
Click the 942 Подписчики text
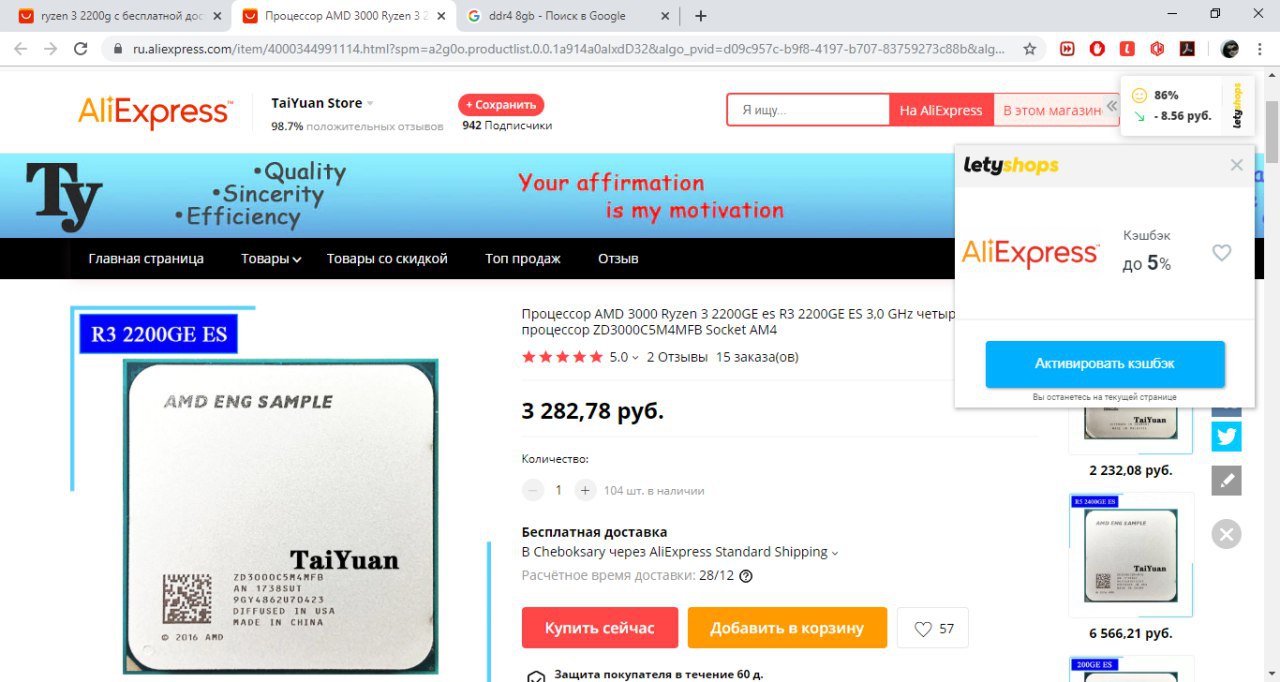click(507, 126)
